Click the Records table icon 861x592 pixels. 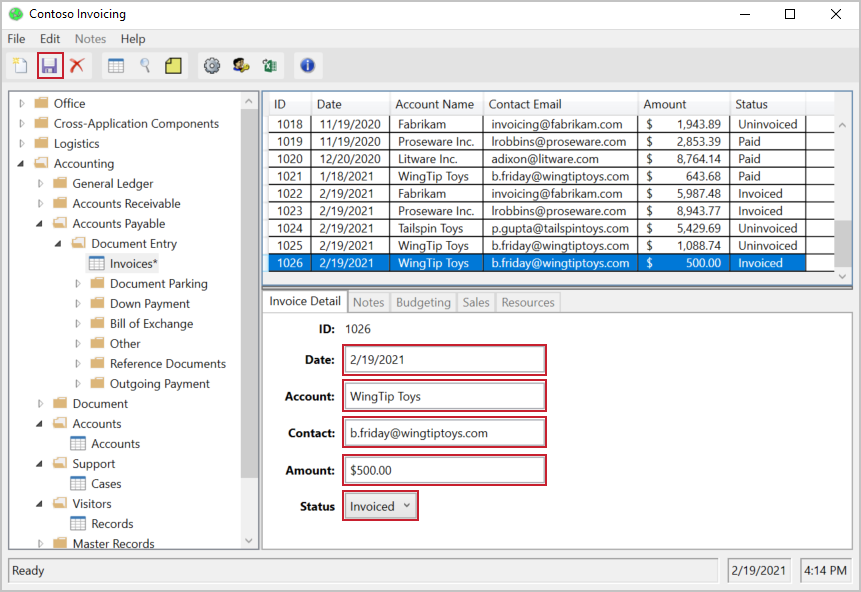[x=78, y=524]
